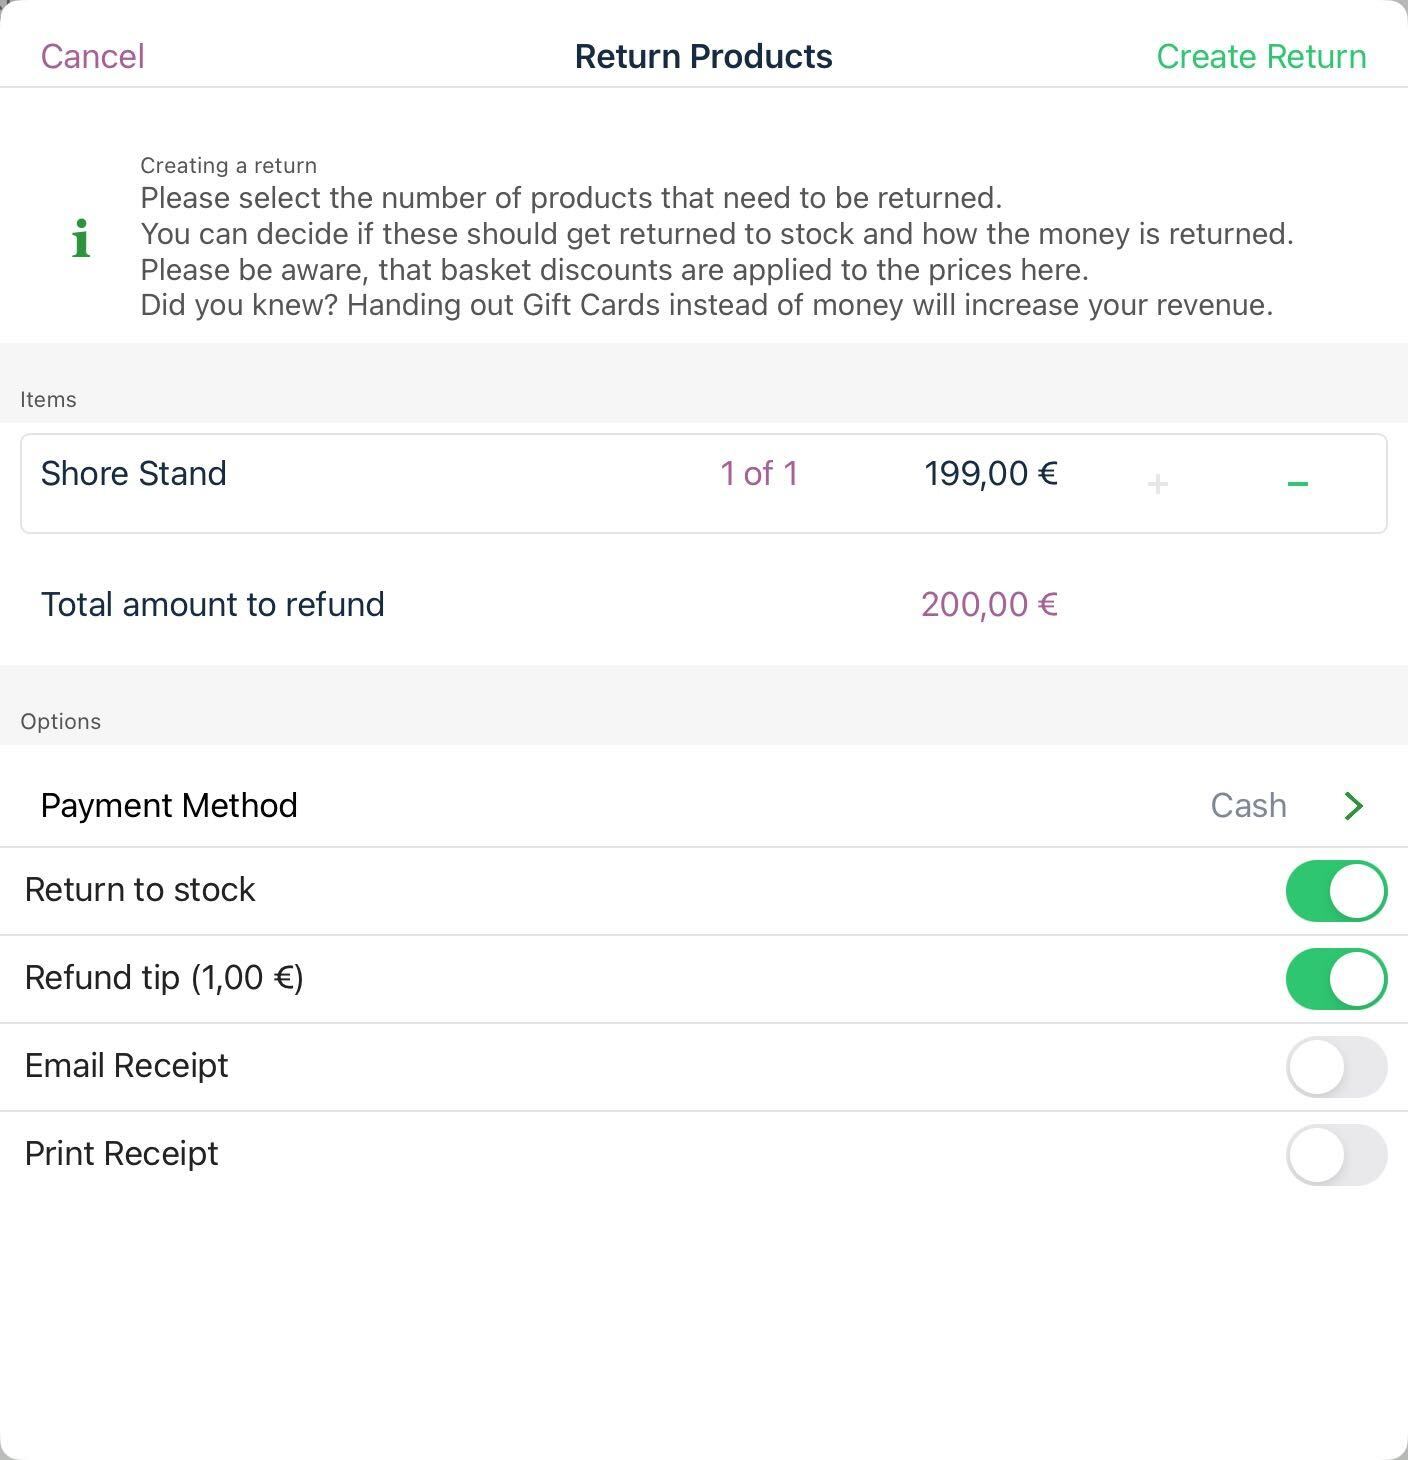Image resolution: width=1408 pixels, height=1460 pixels.
Task: Tap the green info icon
Action: click(x=81, y=238)
